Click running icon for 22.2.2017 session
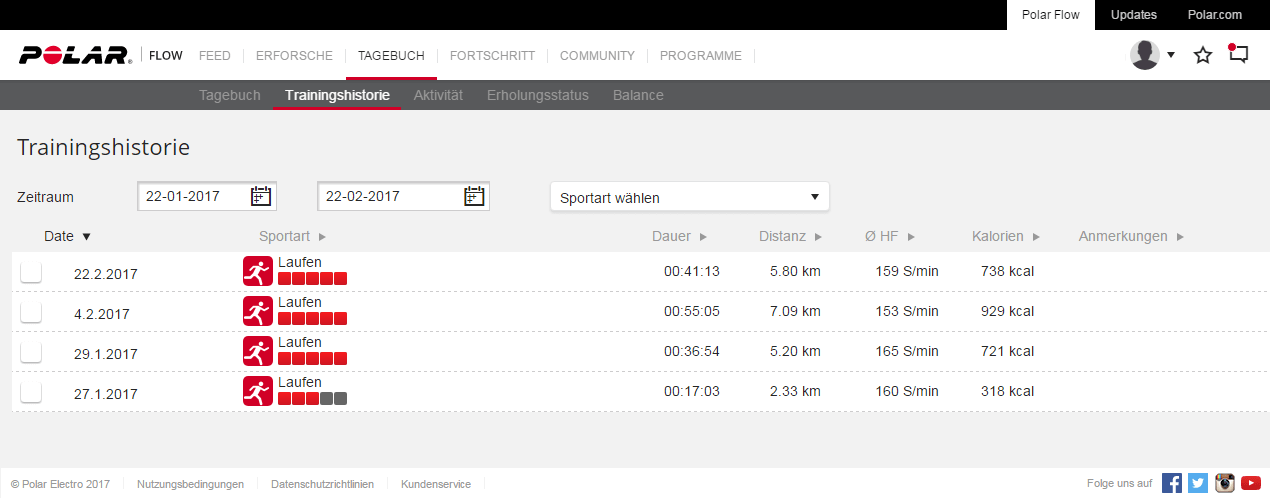The image size is (1270, 498). tap(258, 270)
